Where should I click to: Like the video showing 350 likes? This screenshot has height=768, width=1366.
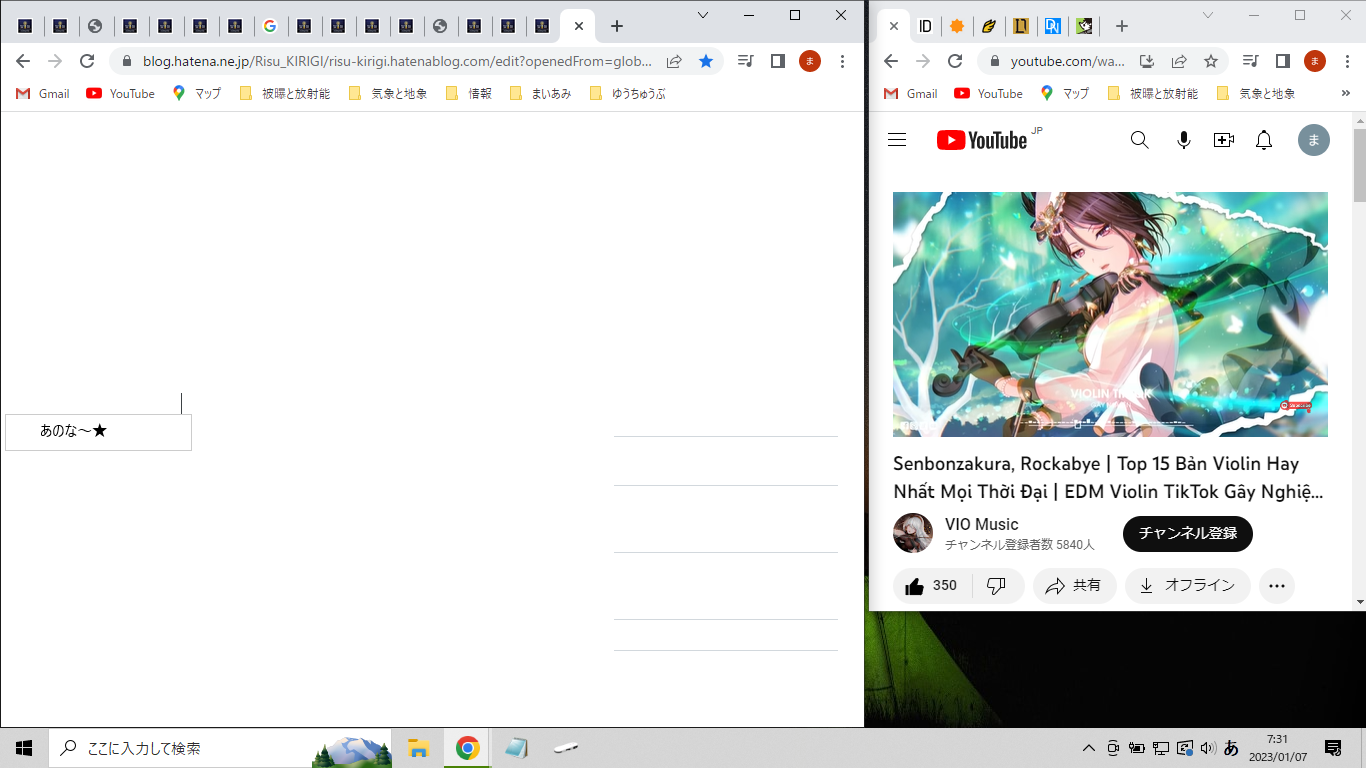(x=932, y=586)
